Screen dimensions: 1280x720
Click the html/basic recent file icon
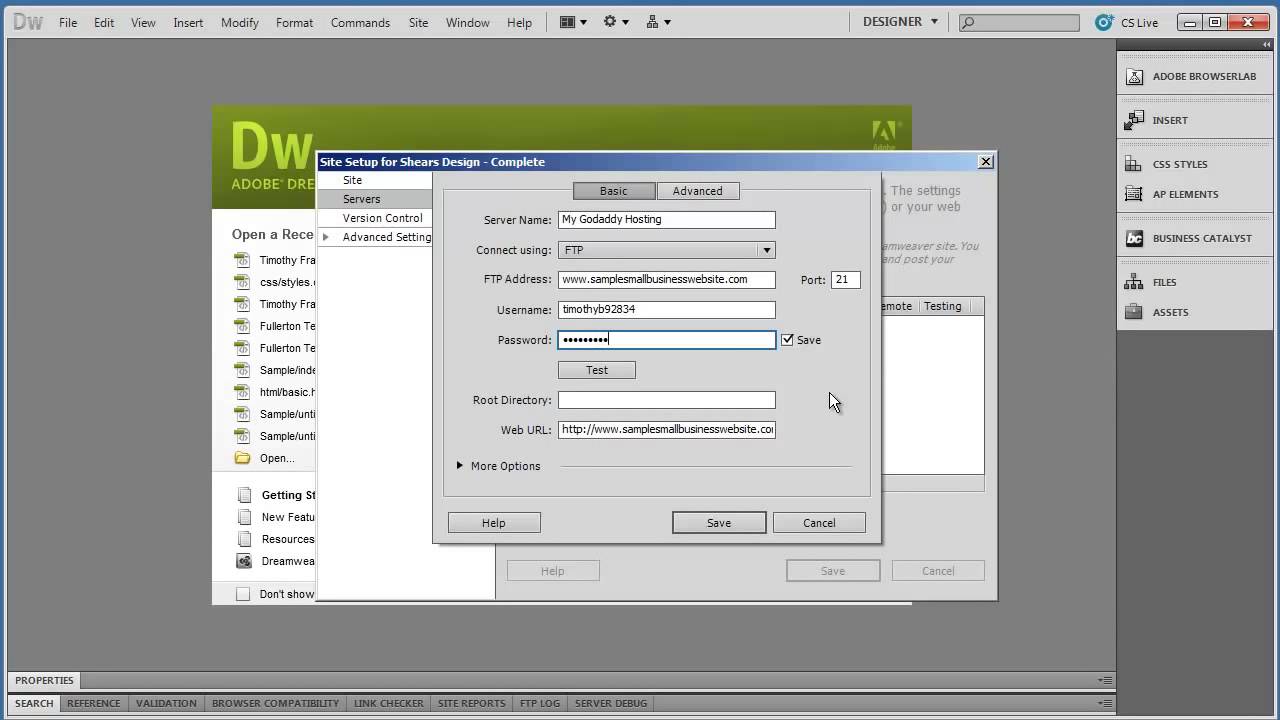click(242, 392)
